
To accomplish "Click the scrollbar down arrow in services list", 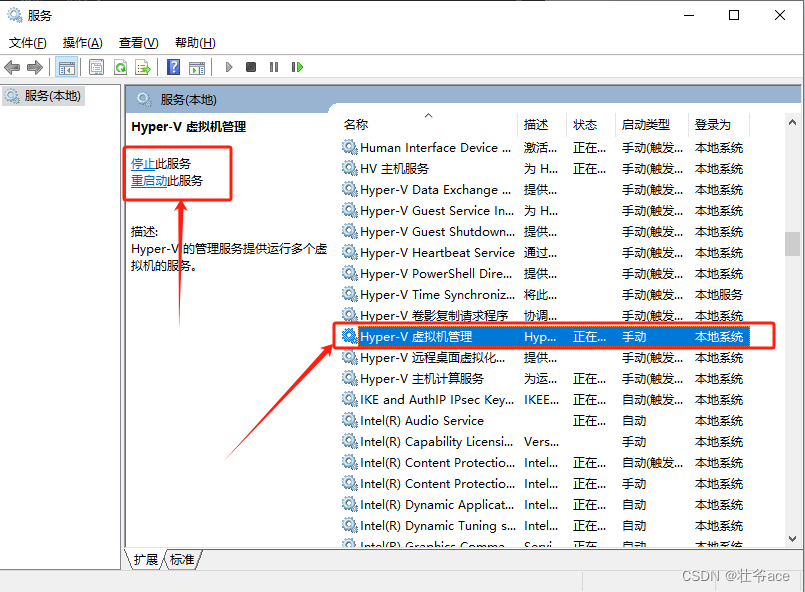I will point(792,539).
